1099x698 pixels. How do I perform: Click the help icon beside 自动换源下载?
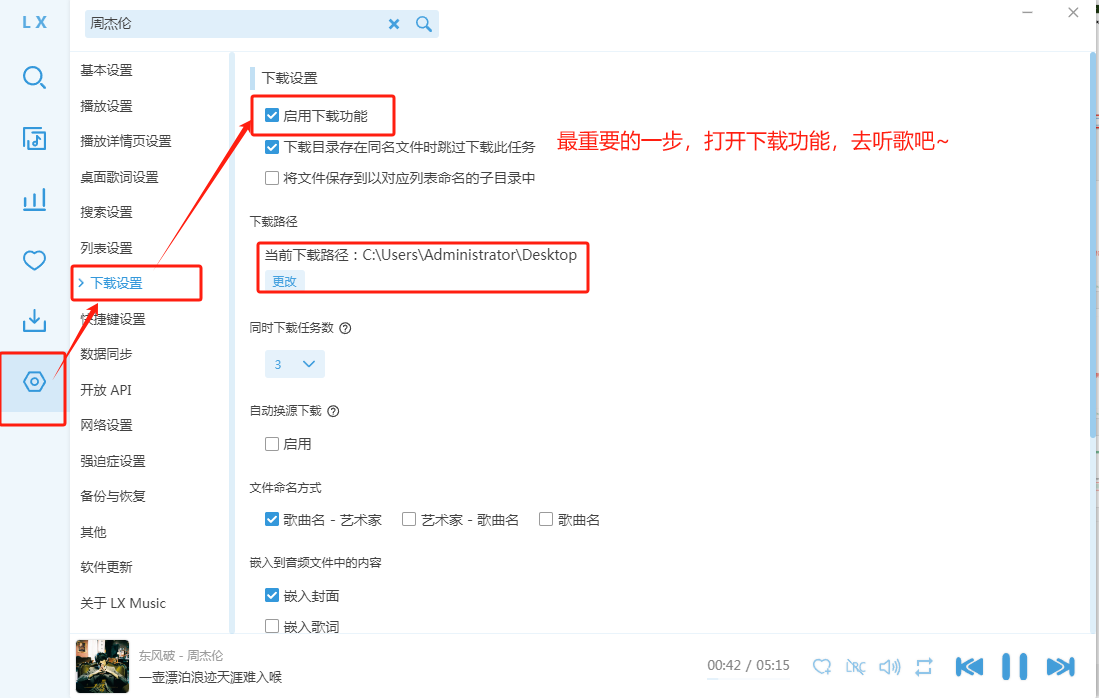click(x=334, y=411)
